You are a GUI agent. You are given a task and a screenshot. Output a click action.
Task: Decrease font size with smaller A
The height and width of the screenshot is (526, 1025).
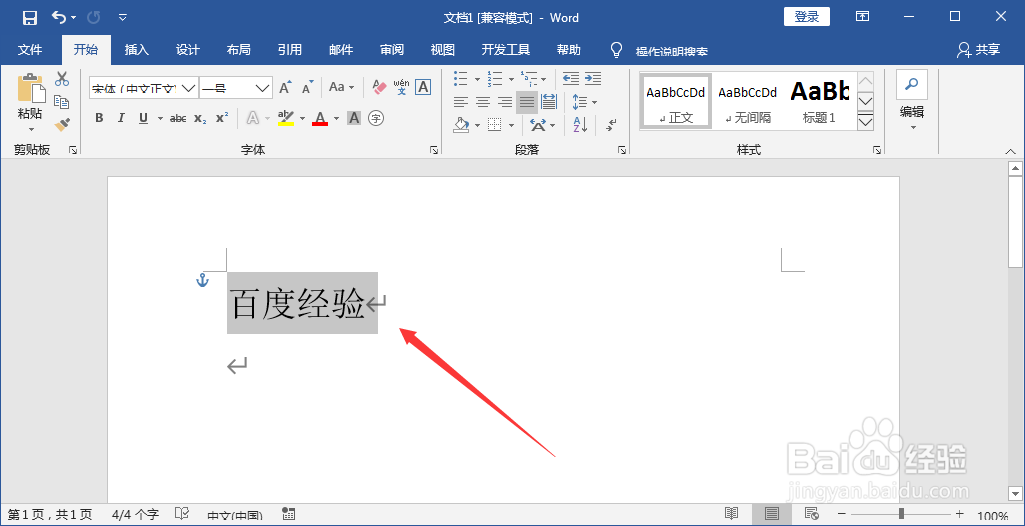point(307,87)
